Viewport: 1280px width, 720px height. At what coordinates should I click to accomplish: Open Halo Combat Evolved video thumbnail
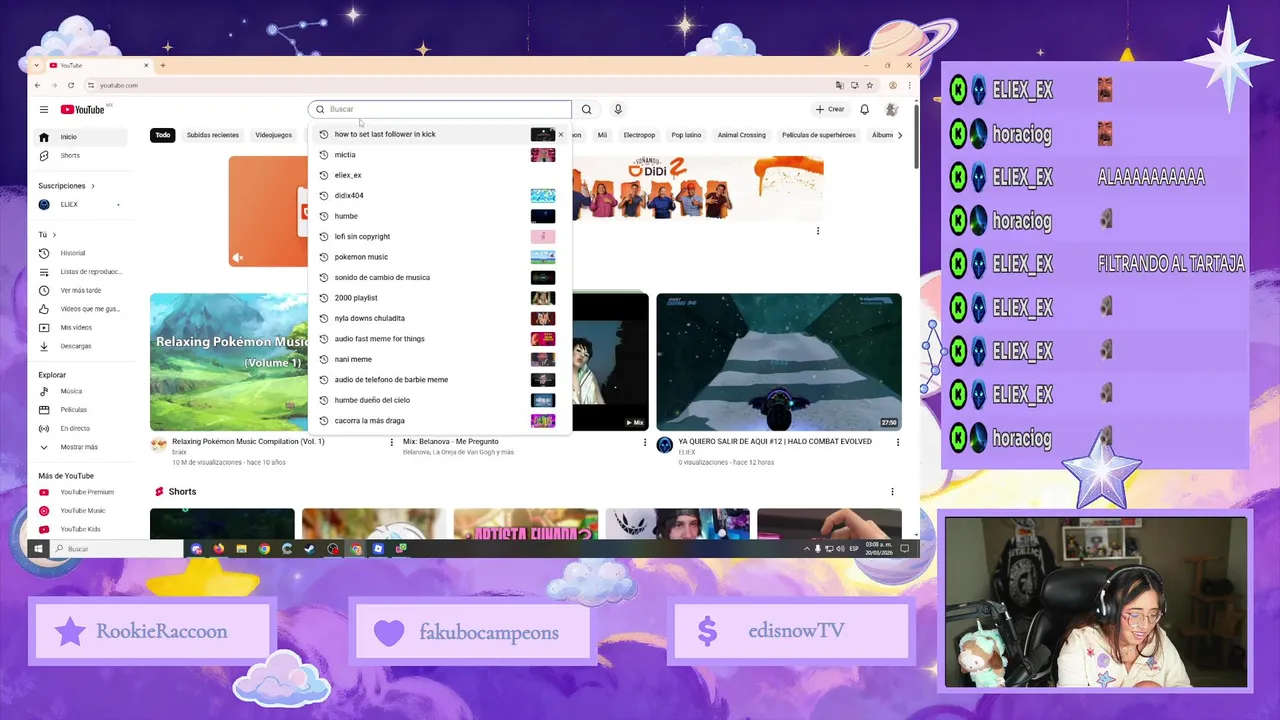[779, 362]
